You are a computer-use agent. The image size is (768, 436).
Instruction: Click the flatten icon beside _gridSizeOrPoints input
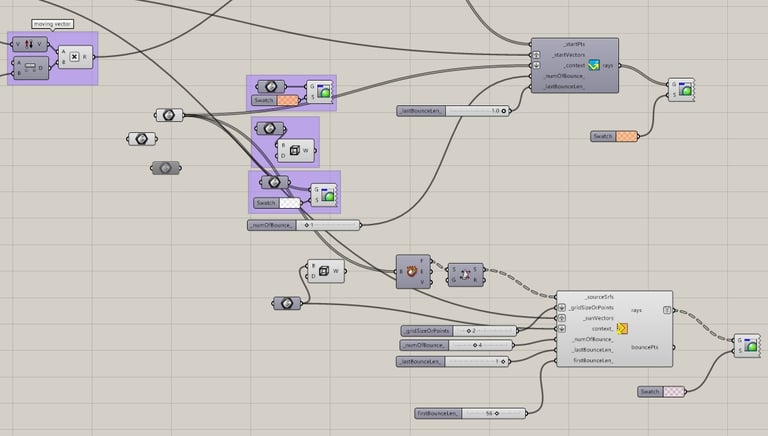tap(562, 308)
